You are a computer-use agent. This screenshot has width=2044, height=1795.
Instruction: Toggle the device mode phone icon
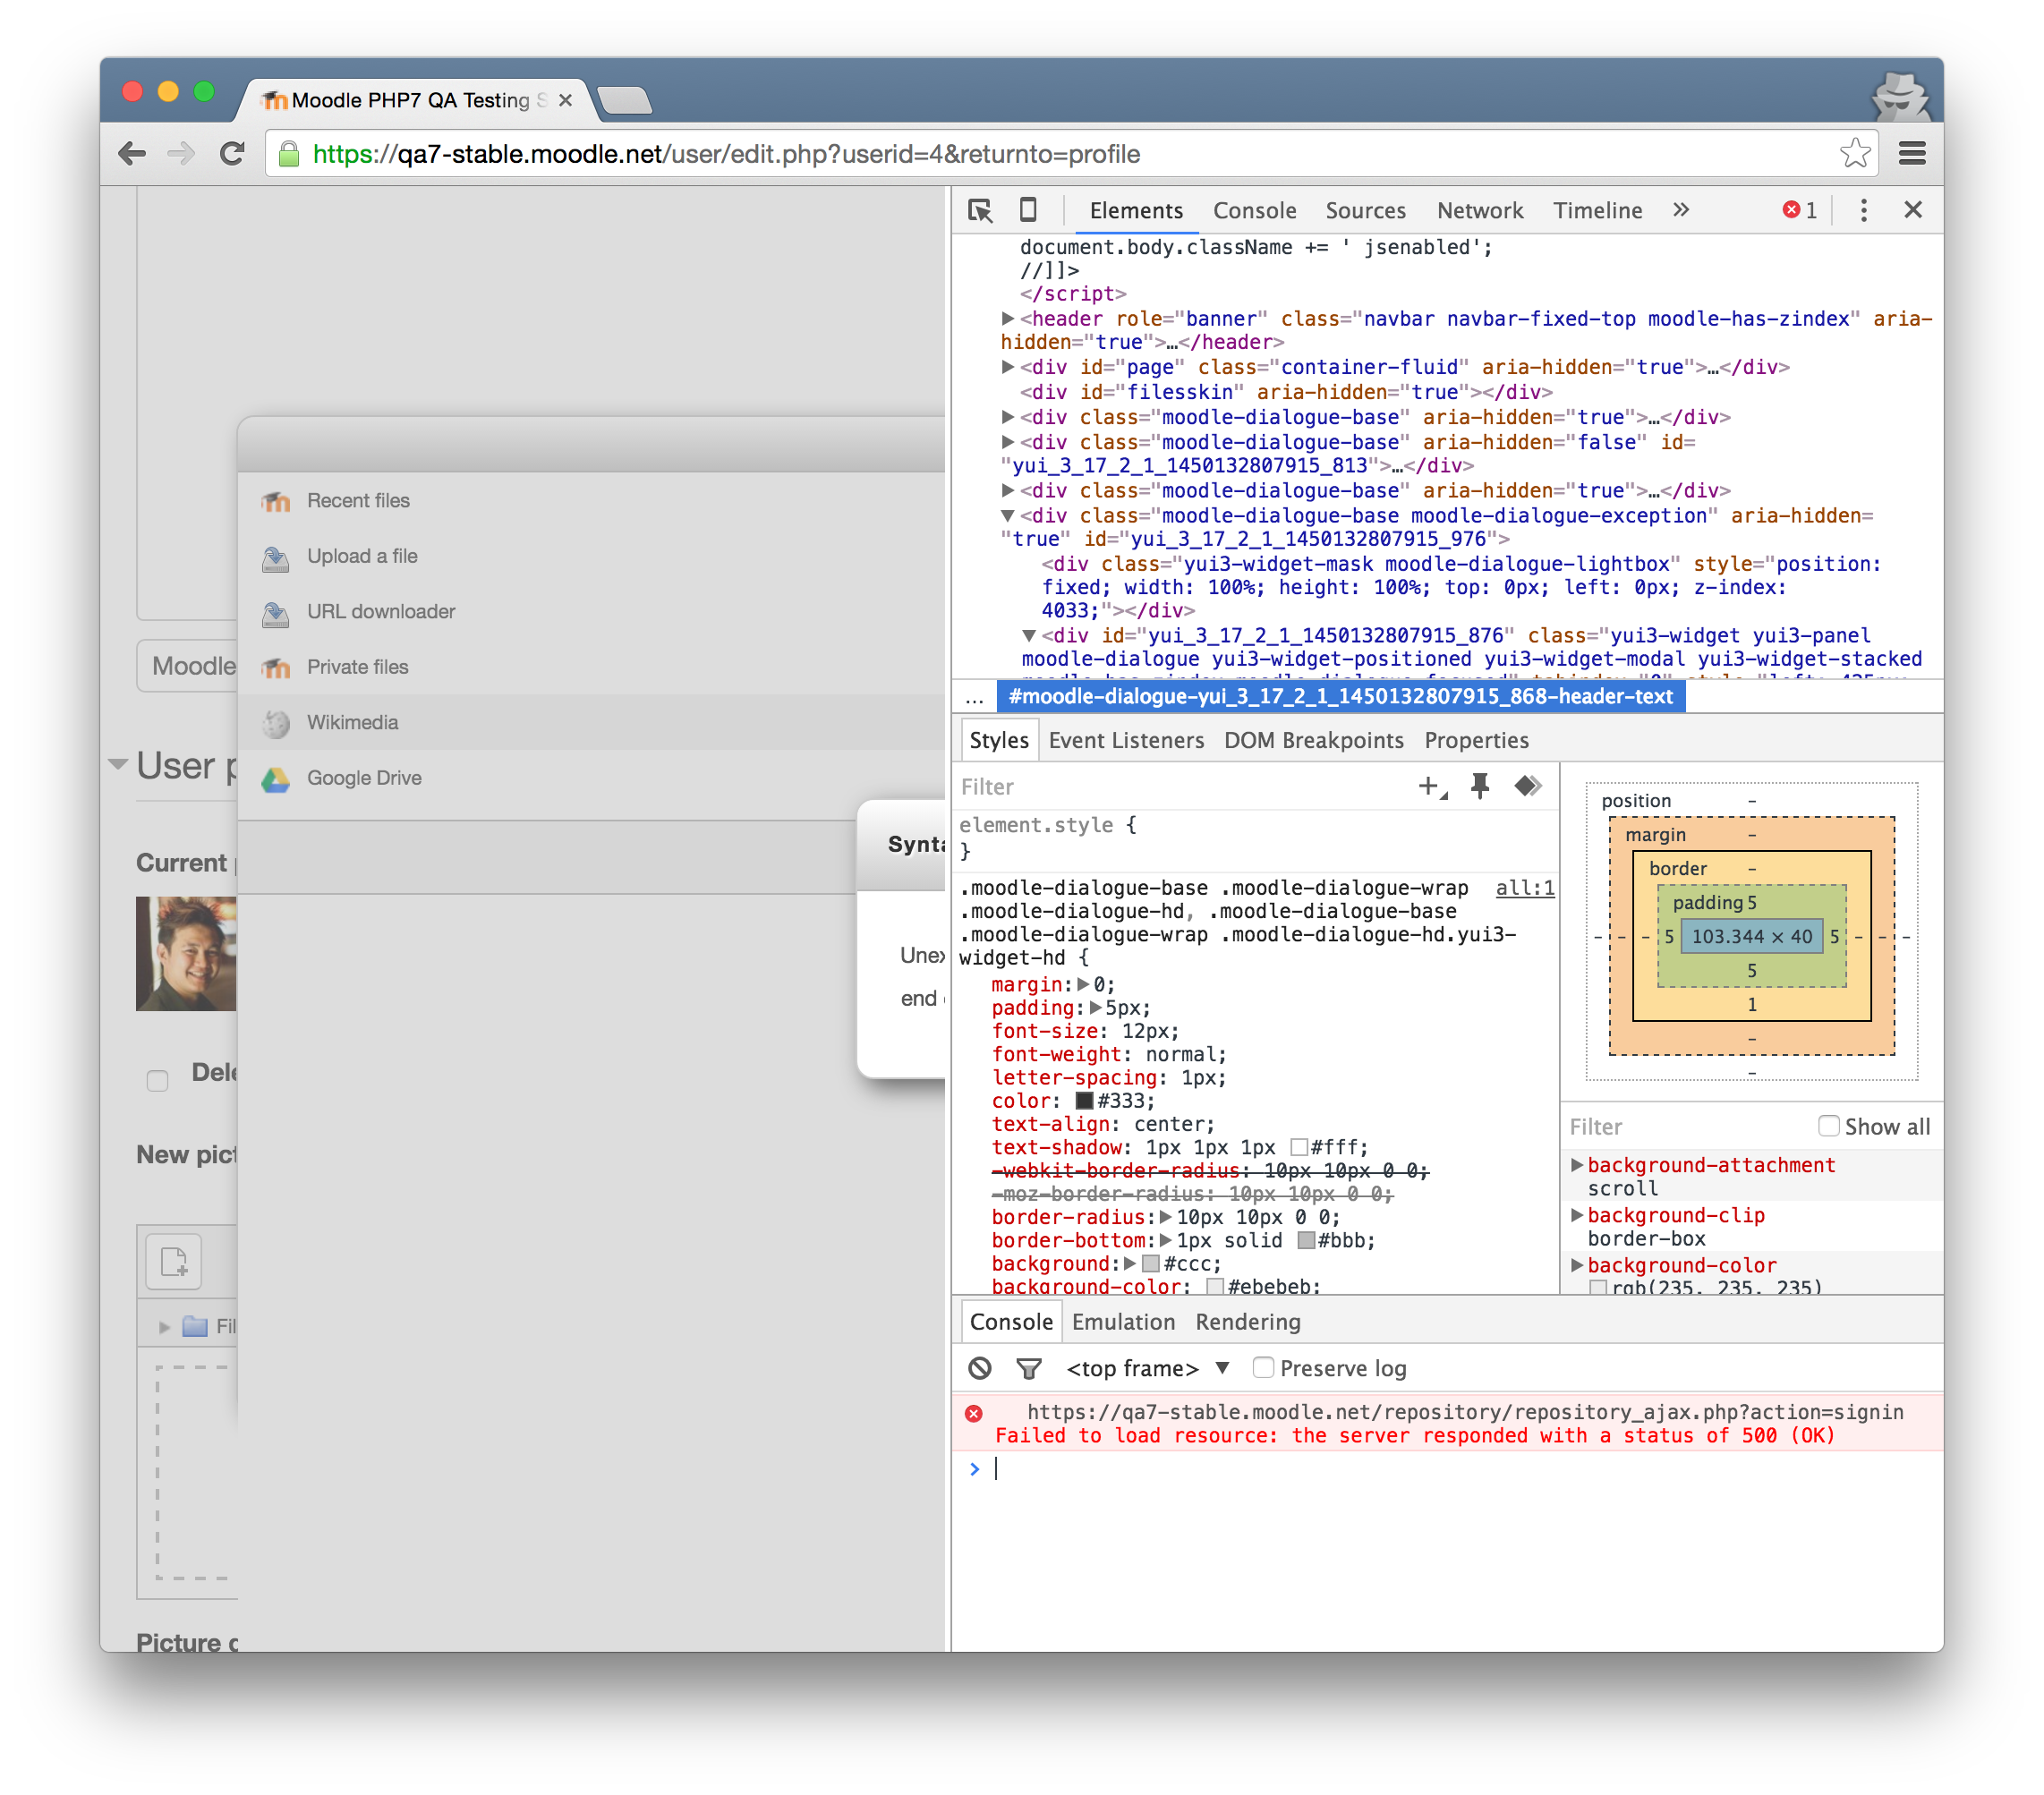pyautogui.click(x=1028, y=210)
